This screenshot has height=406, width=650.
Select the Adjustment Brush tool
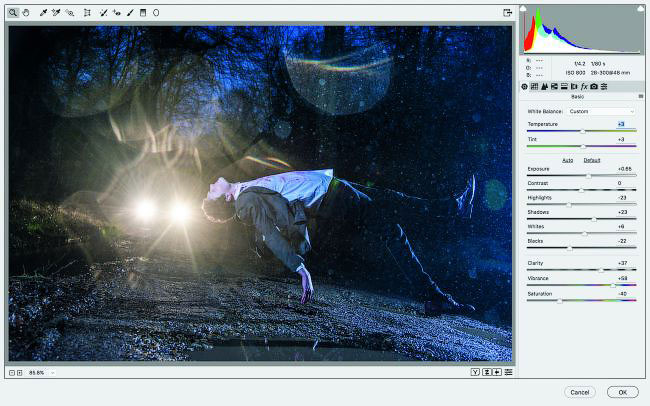click(130, 13)
